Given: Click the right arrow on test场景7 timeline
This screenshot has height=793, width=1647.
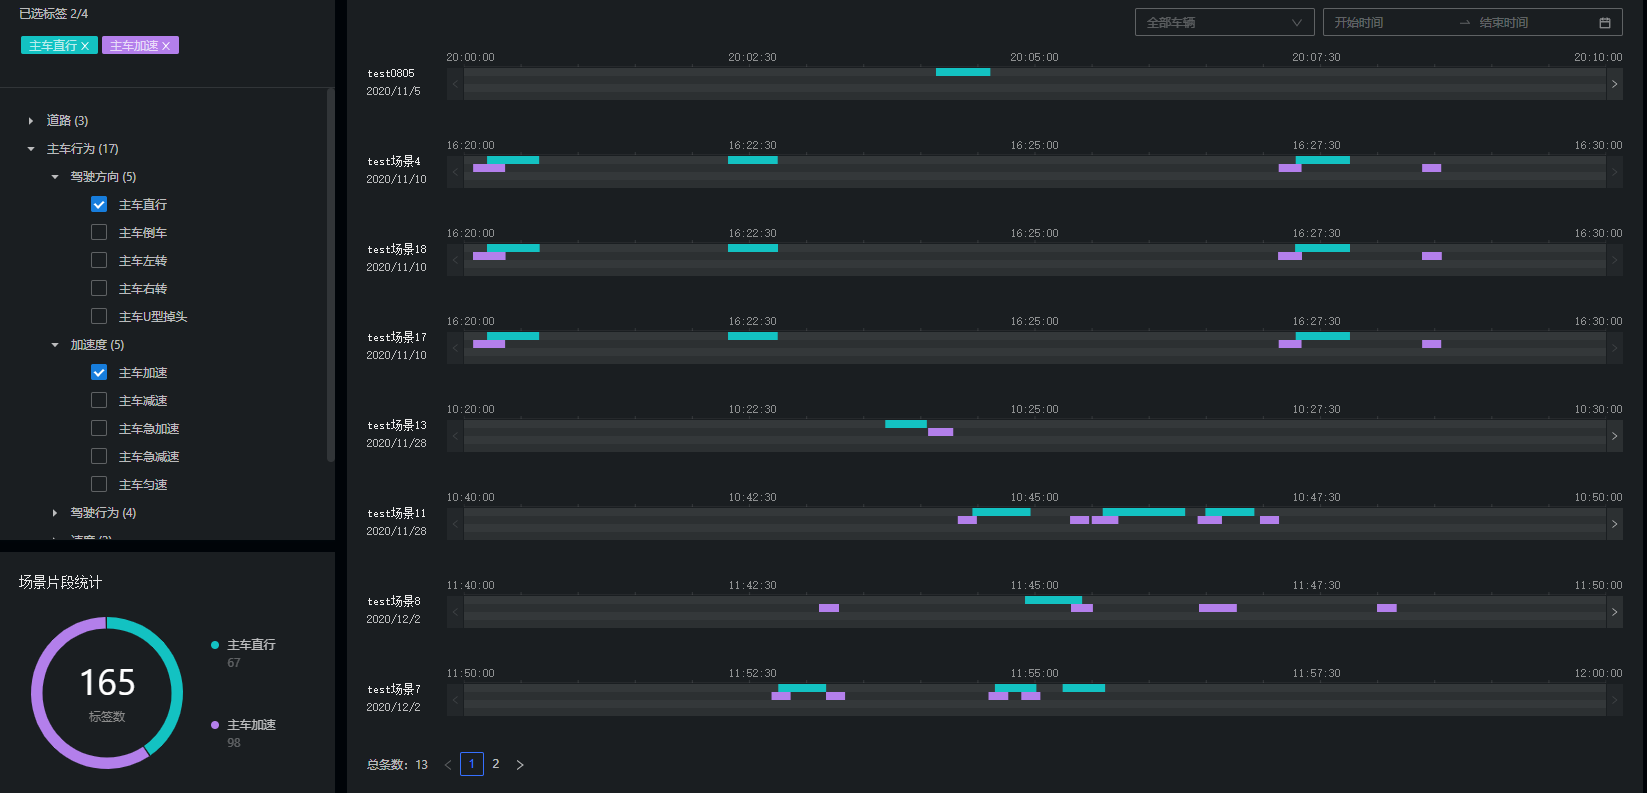Looking at the screenshot, I should tap(1614, 700).
